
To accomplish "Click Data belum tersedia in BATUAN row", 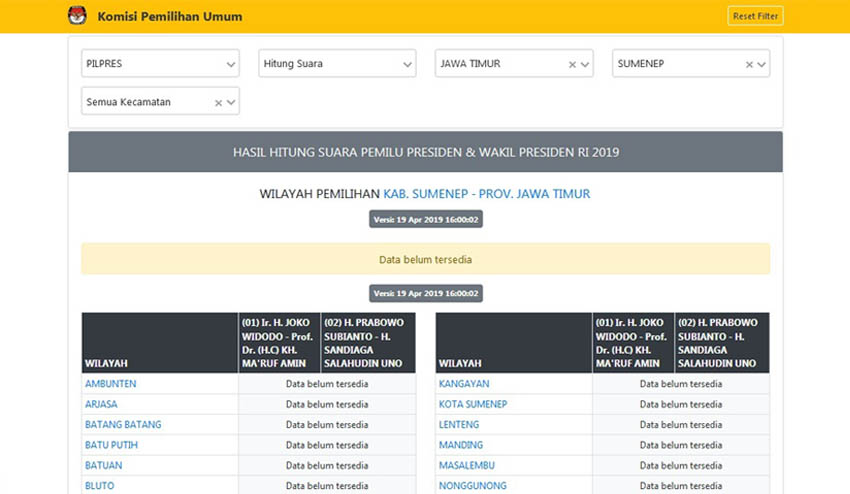I will (327, 466).
